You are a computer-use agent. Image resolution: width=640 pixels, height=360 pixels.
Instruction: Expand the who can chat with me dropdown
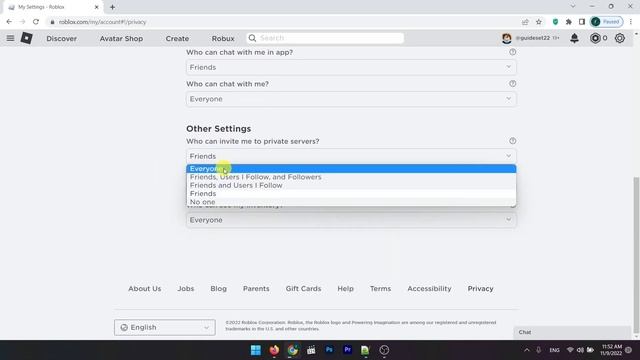pos(351,99)
